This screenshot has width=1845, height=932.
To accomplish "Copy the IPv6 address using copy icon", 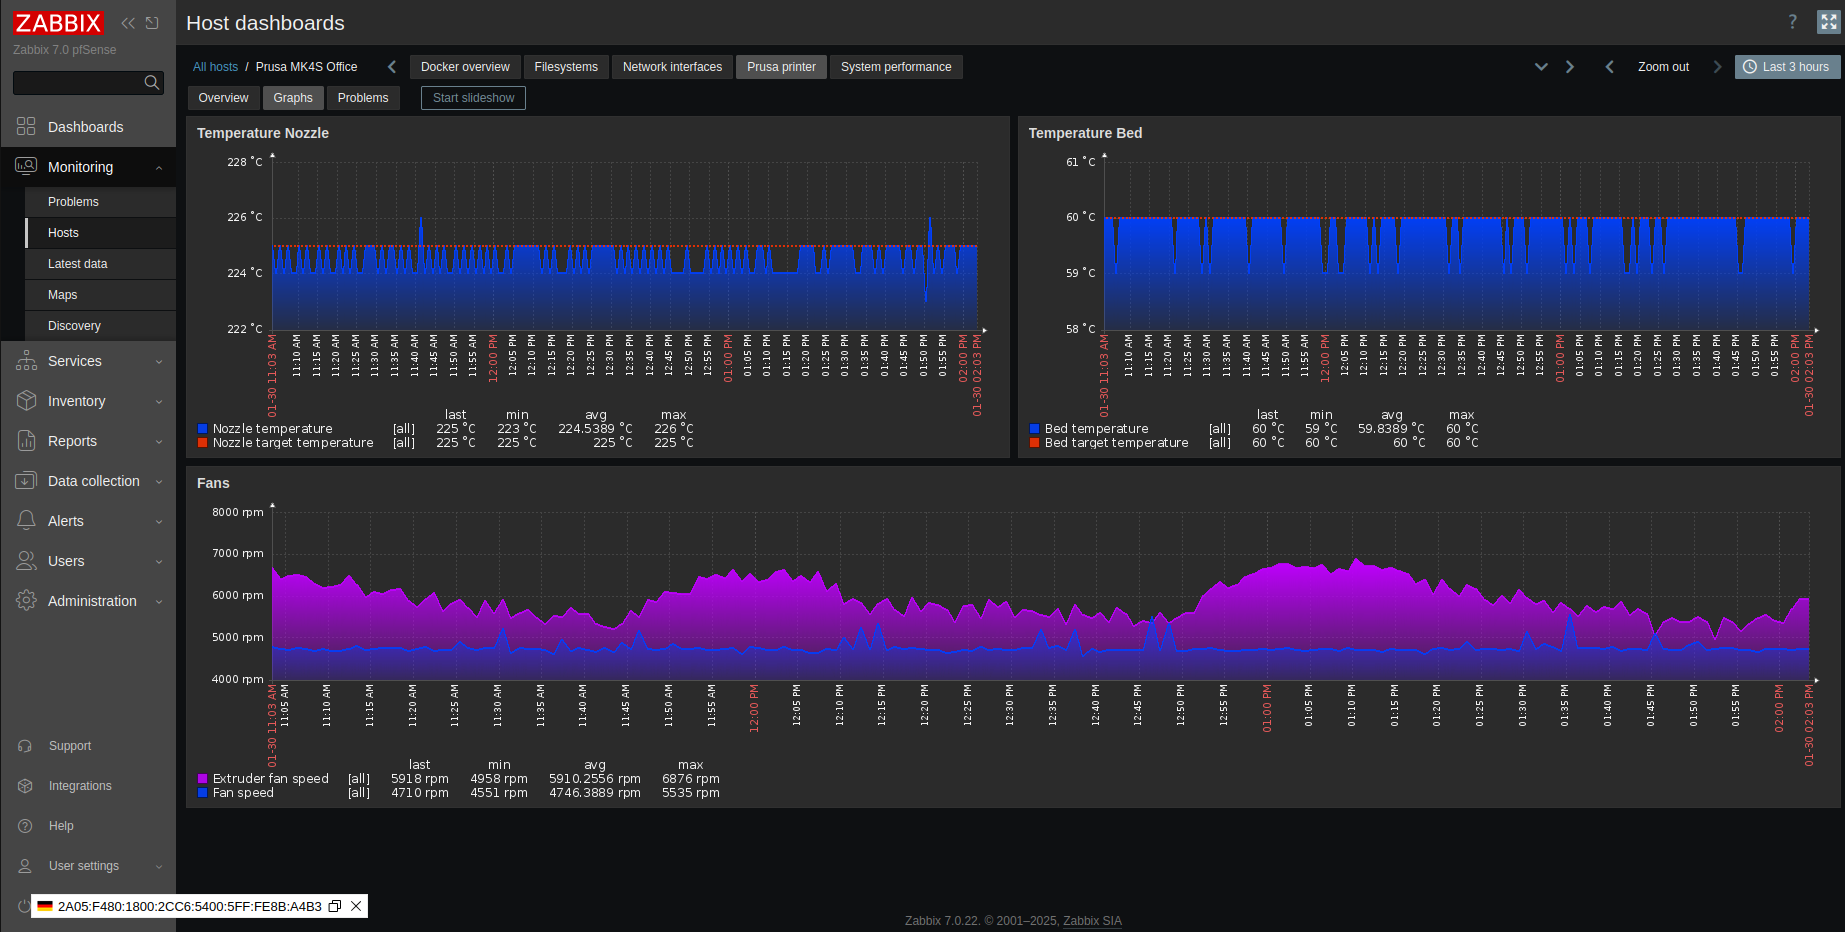I will (335, 906).
